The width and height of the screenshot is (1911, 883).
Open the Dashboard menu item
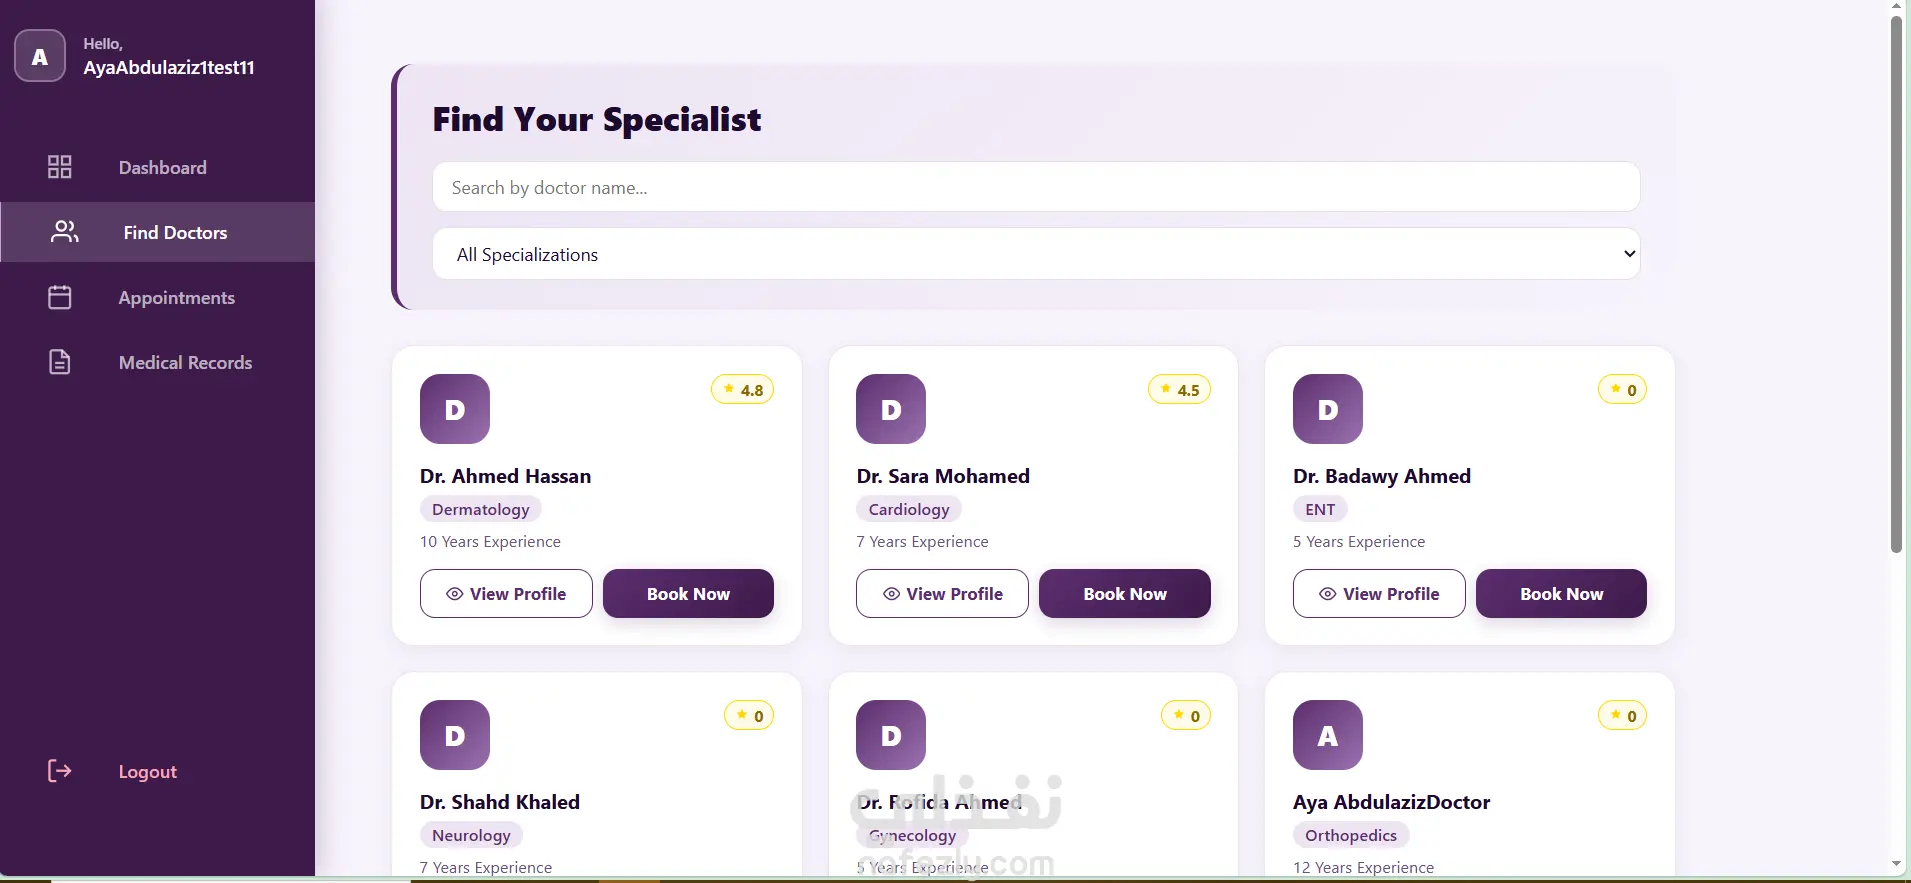click(162, 168)
